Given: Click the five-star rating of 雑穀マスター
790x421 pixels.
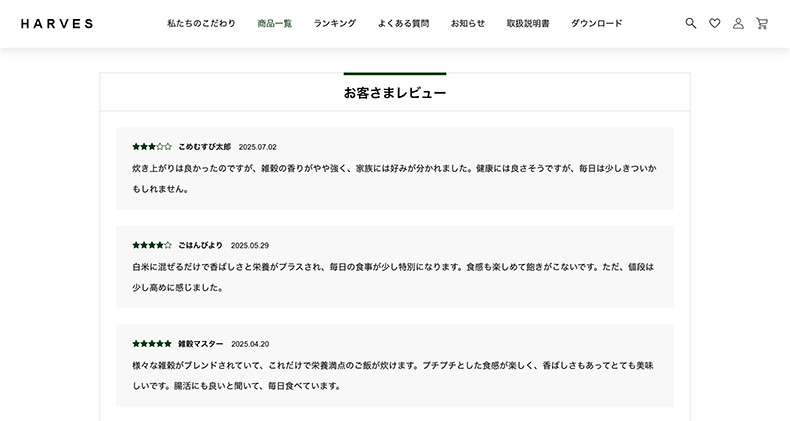Looking at the screenshot, I should (x=152, y=344).
